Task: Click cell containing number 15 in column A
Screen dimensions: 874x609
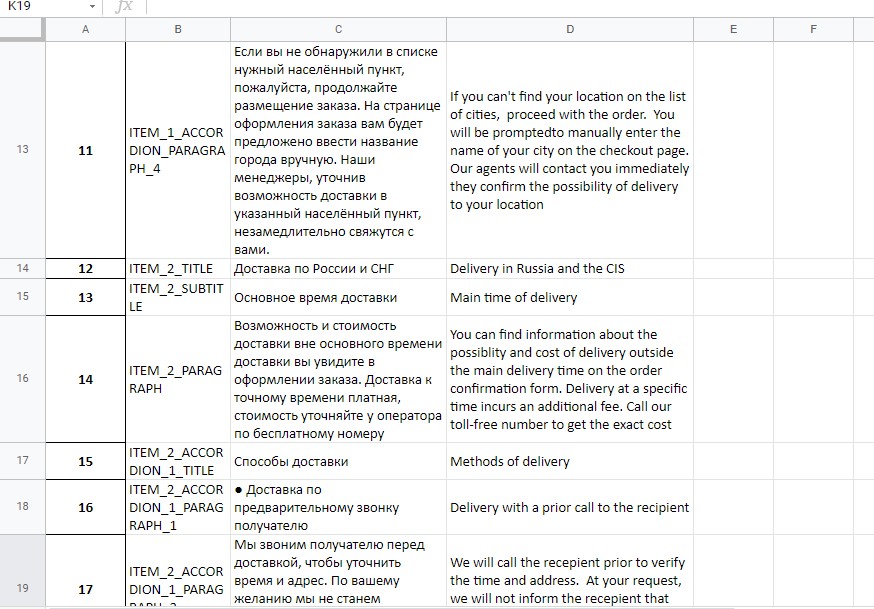Action: pos(85,461)
